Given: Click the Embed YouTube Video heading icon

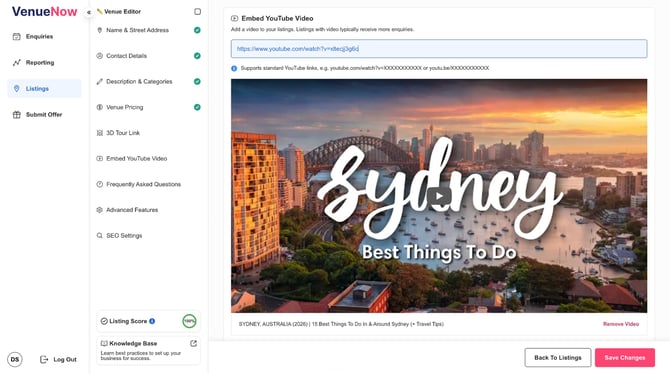Looking at the screenshot, I should (x=235, y=18).
